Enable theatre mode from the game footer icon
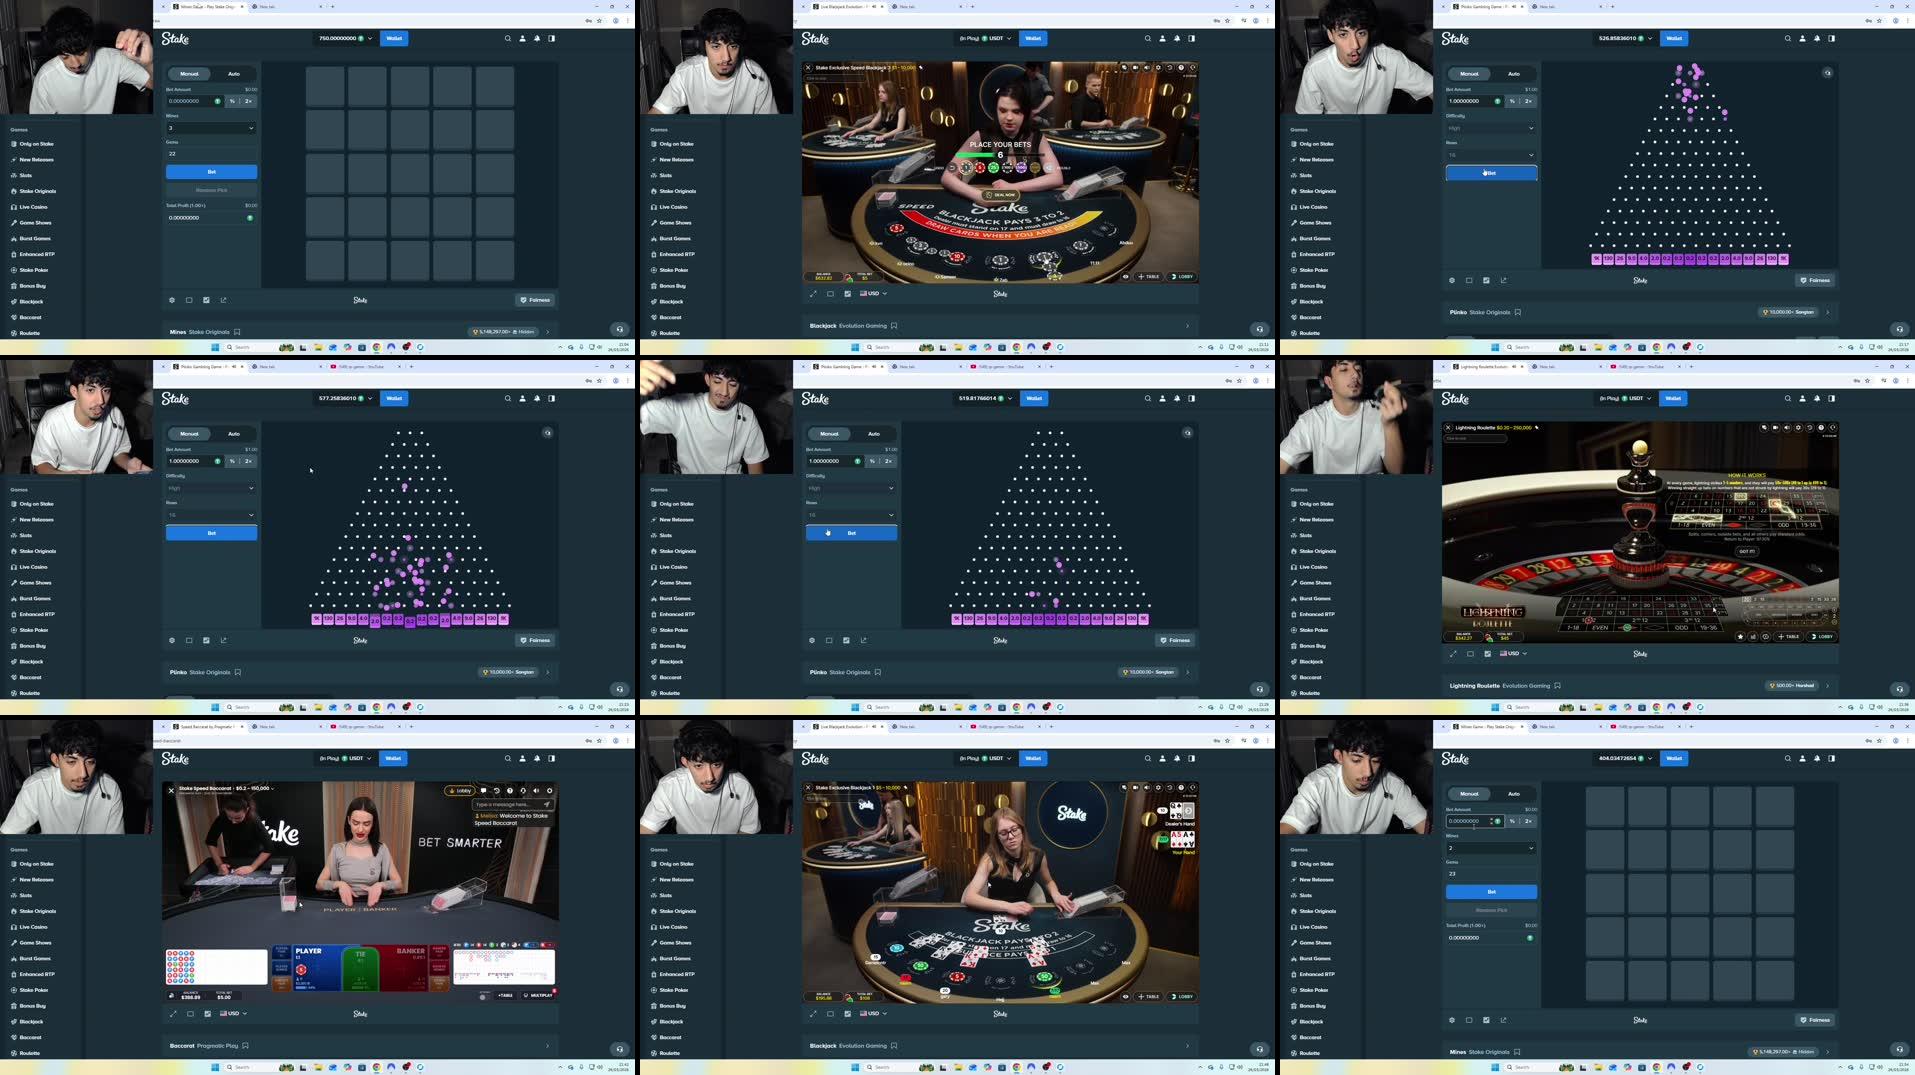Screen dimensions: 1915x1075 (188, 300)
